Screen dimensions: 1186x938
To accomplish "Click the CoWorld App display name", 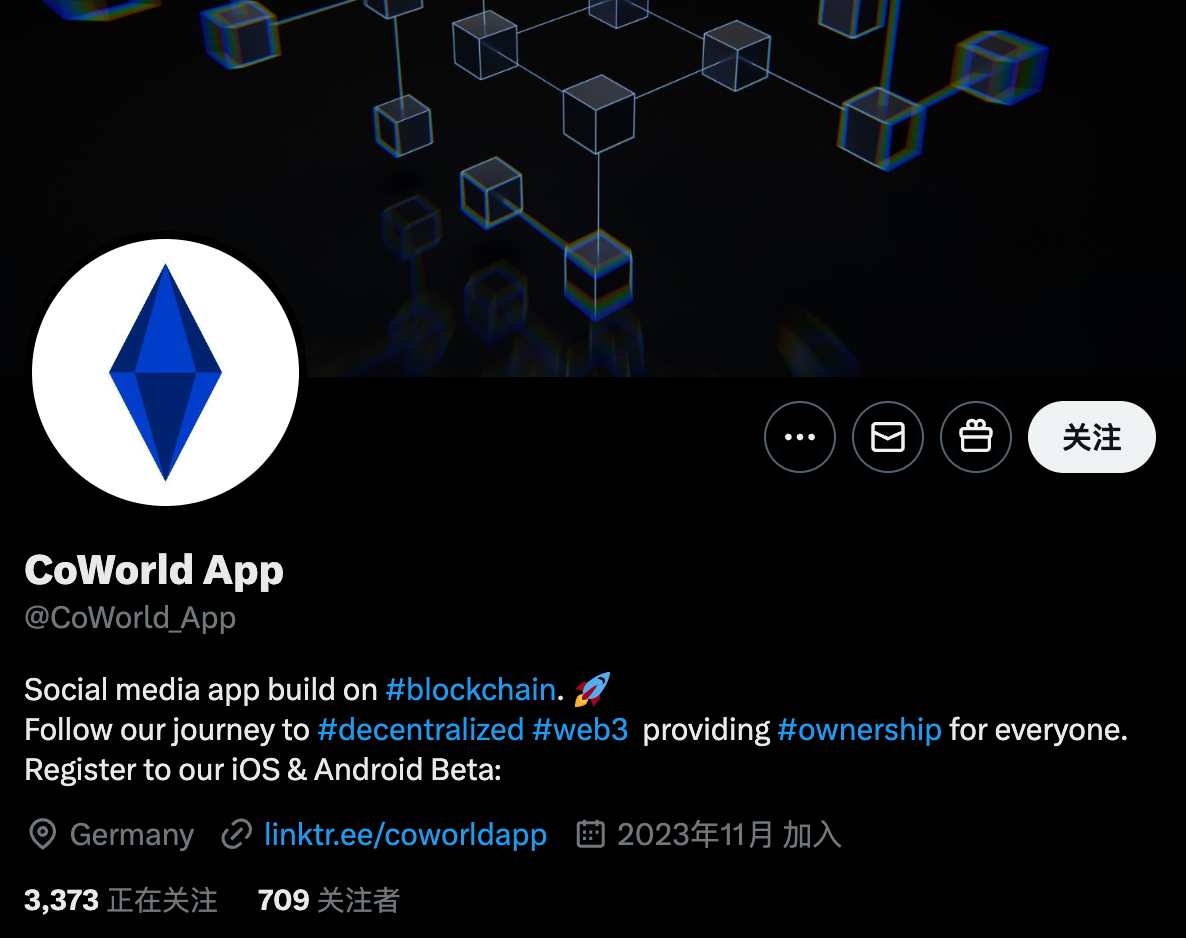I will (x=154, y=570).
